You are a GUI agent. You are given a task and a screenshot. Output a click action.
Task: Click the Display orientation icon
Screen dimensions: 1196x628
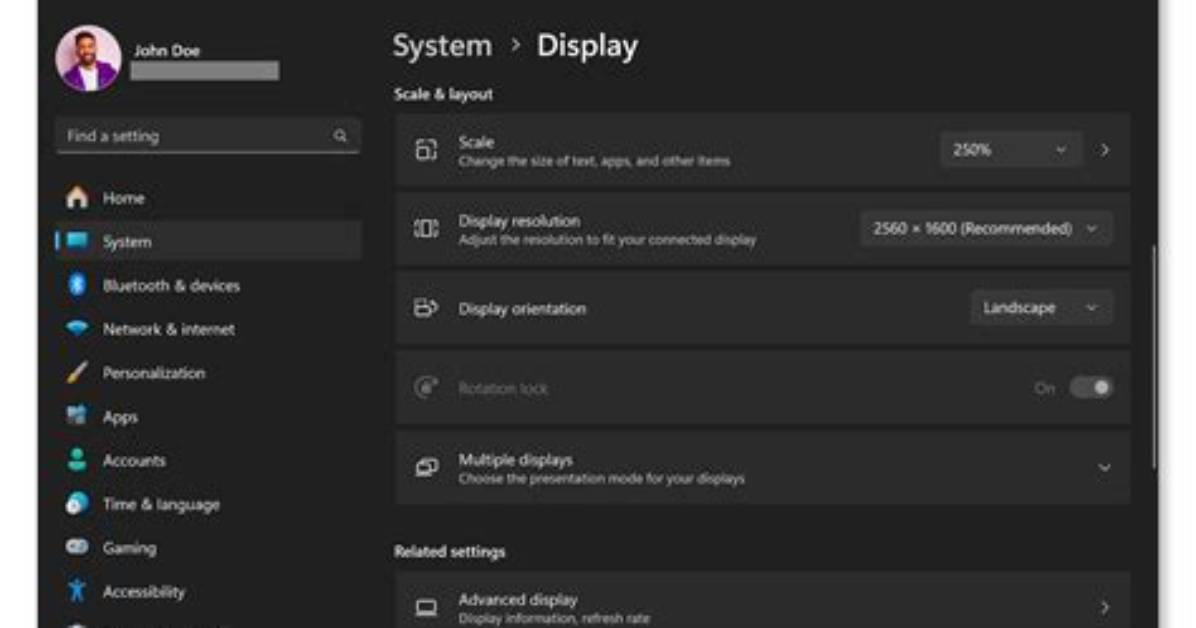tap(426, 308)
